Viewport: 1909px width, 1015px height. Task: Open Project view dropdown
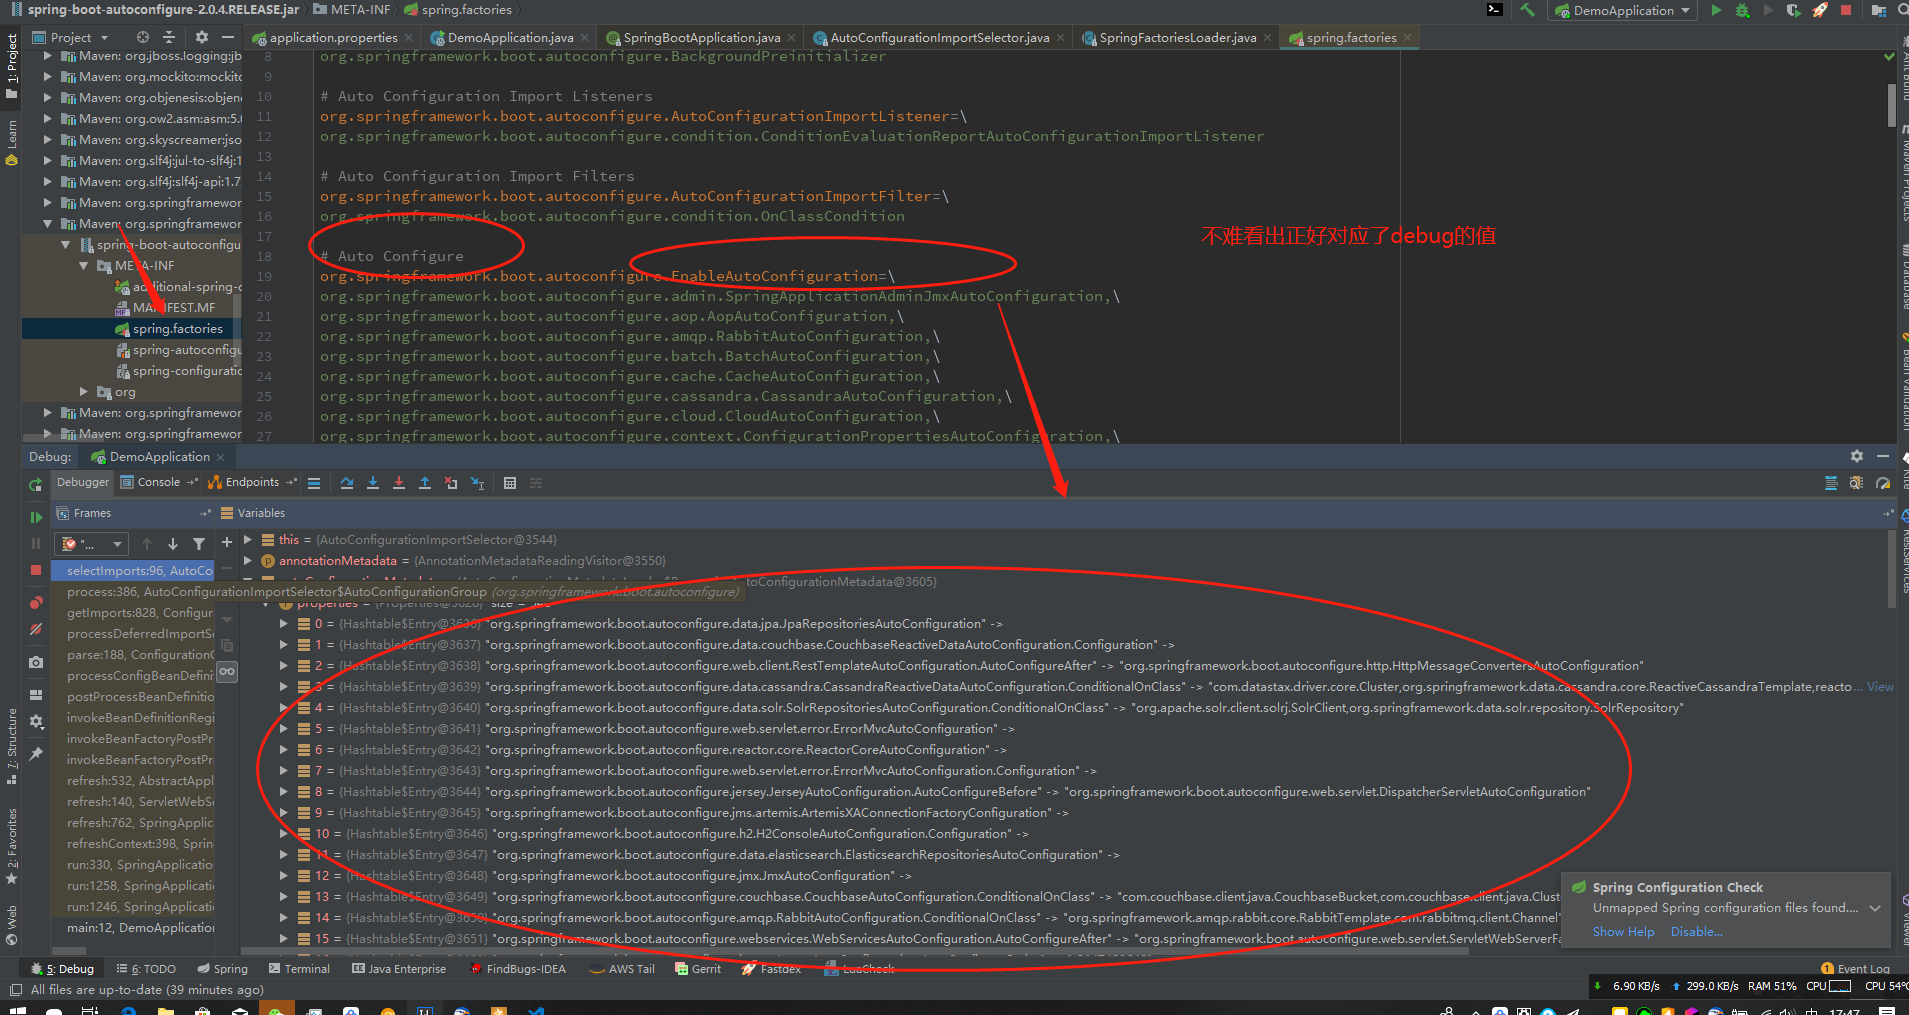click(x=70, y=37)
